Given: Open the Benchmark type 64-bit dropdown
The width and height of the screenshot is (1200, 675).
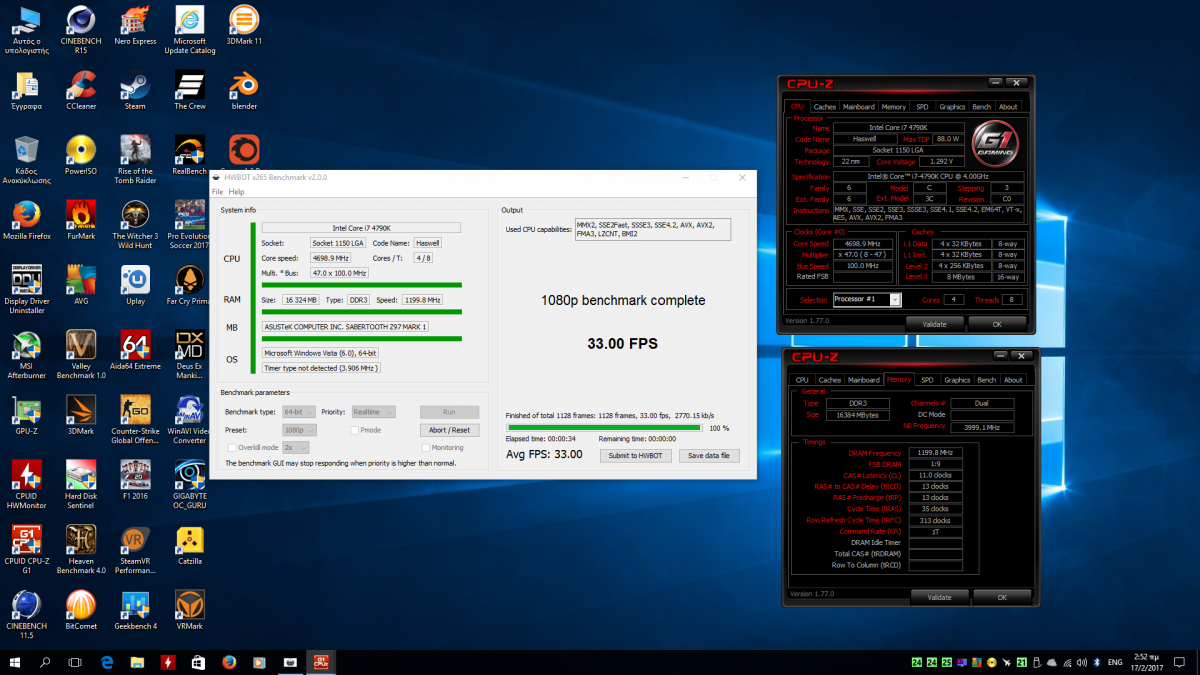Looking at the screenshot, I should [299, 411].
